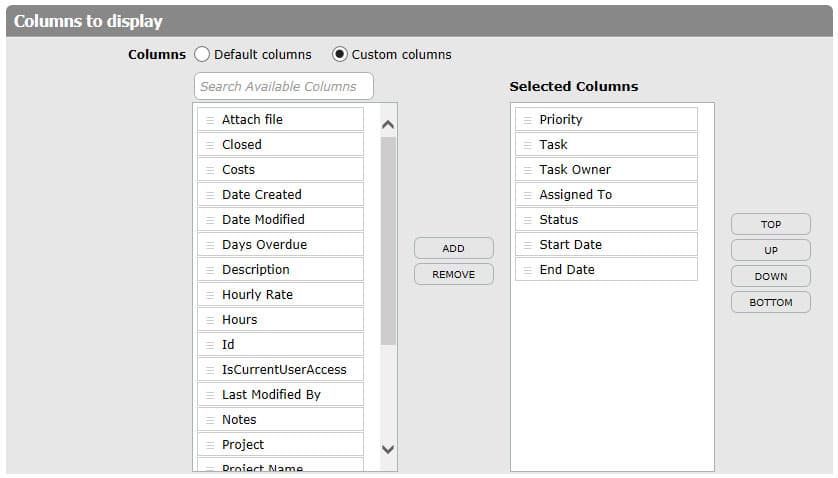Grab the drag handle beside Task
Image resolution: width=838 pixels, height=478 pixels.
pos(527,145)
